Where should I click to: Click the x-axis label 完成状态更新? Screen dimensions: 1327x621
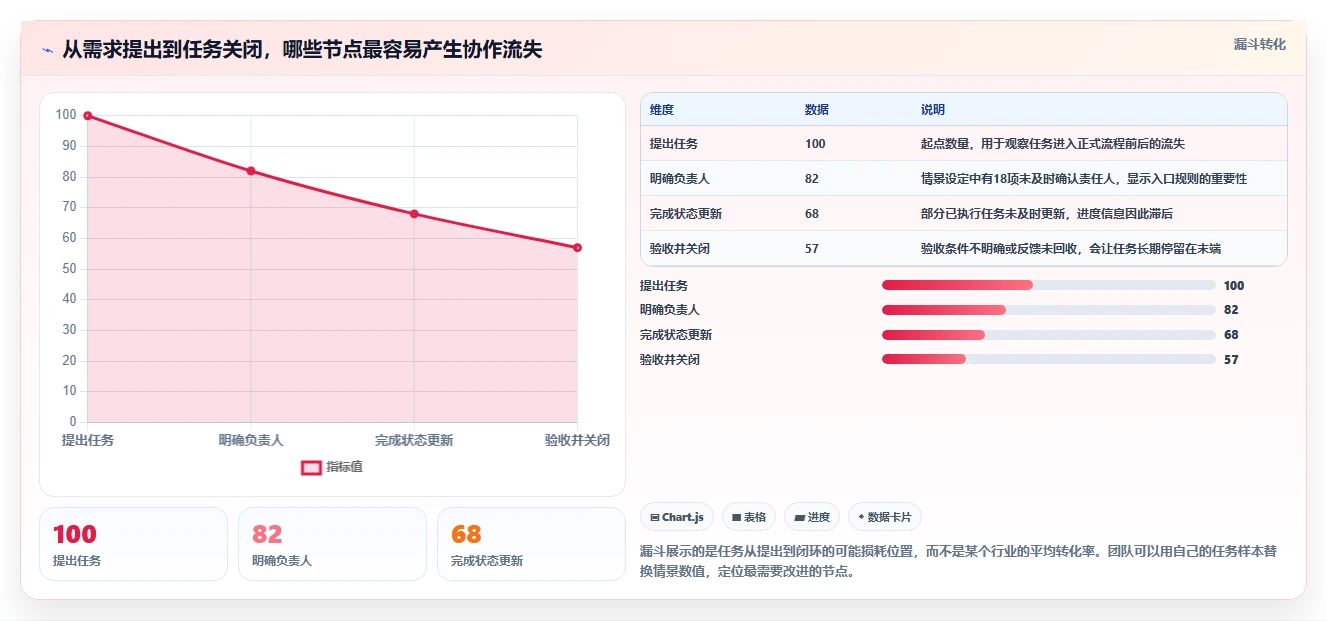click(414, 441)
